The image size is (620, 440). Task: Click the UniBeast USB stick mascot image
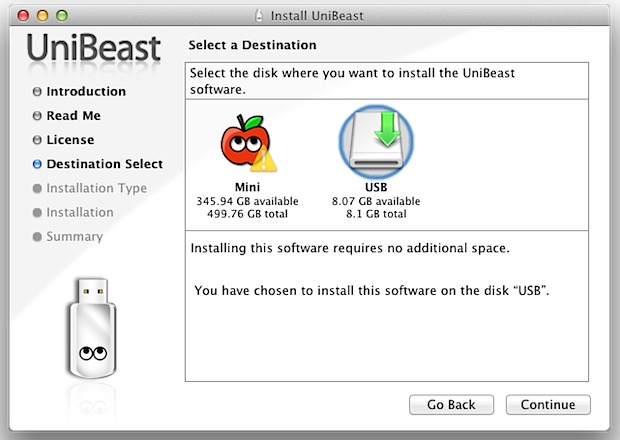(92, 328)
